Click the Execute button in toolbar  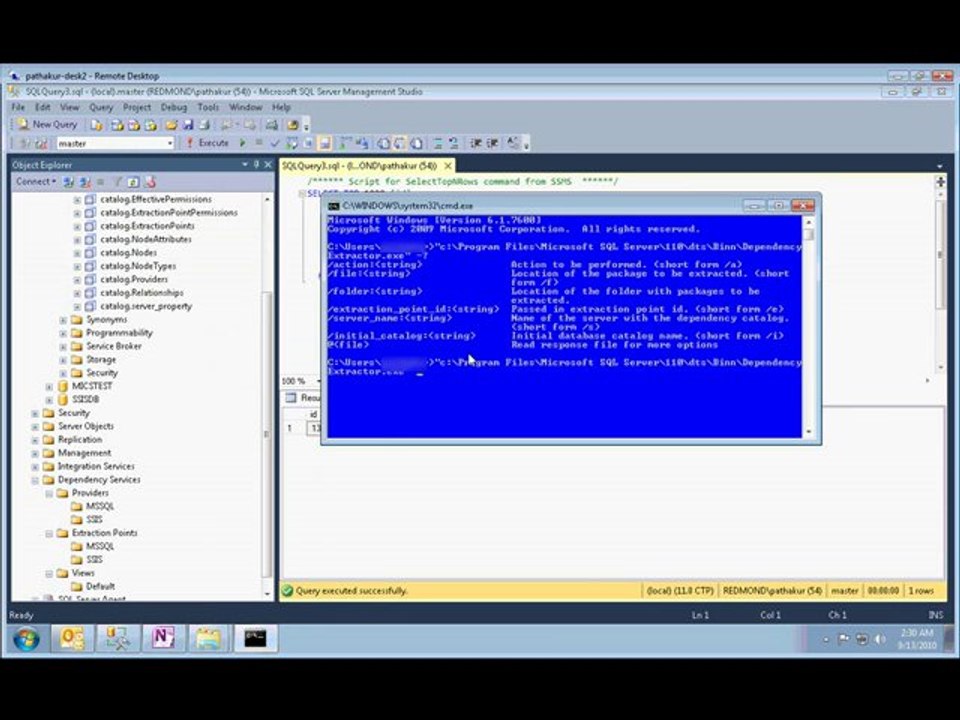pos(208,143)
